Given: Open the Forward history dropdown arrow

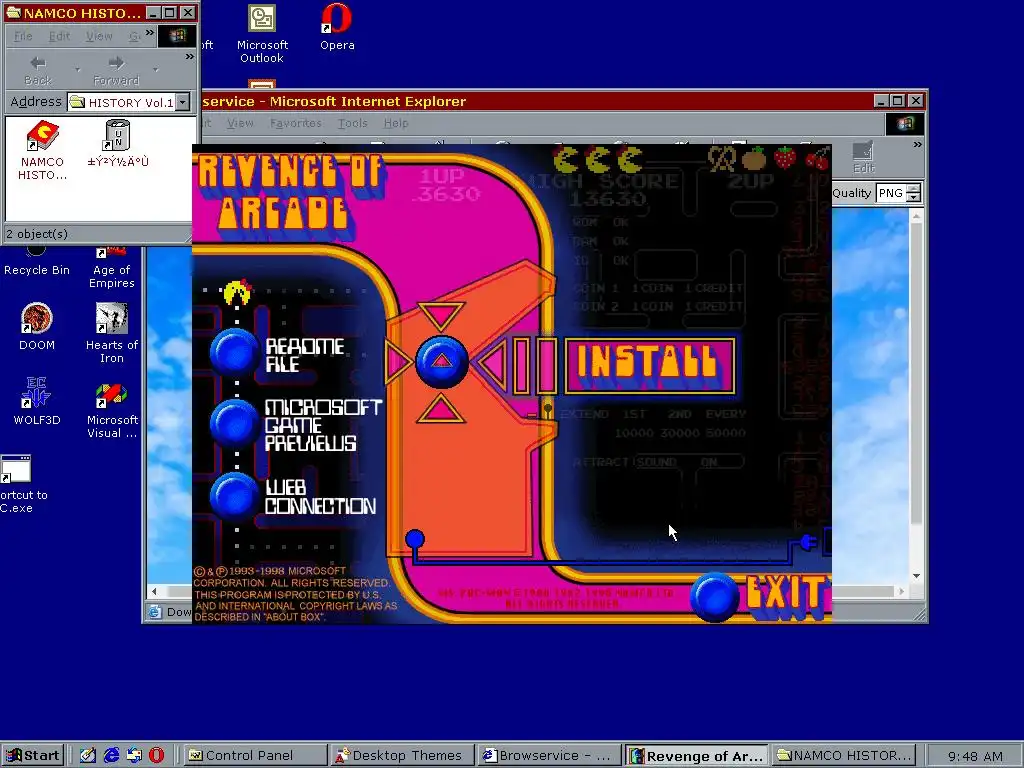Looking at the screenshot, I should [x=155, y=69].
